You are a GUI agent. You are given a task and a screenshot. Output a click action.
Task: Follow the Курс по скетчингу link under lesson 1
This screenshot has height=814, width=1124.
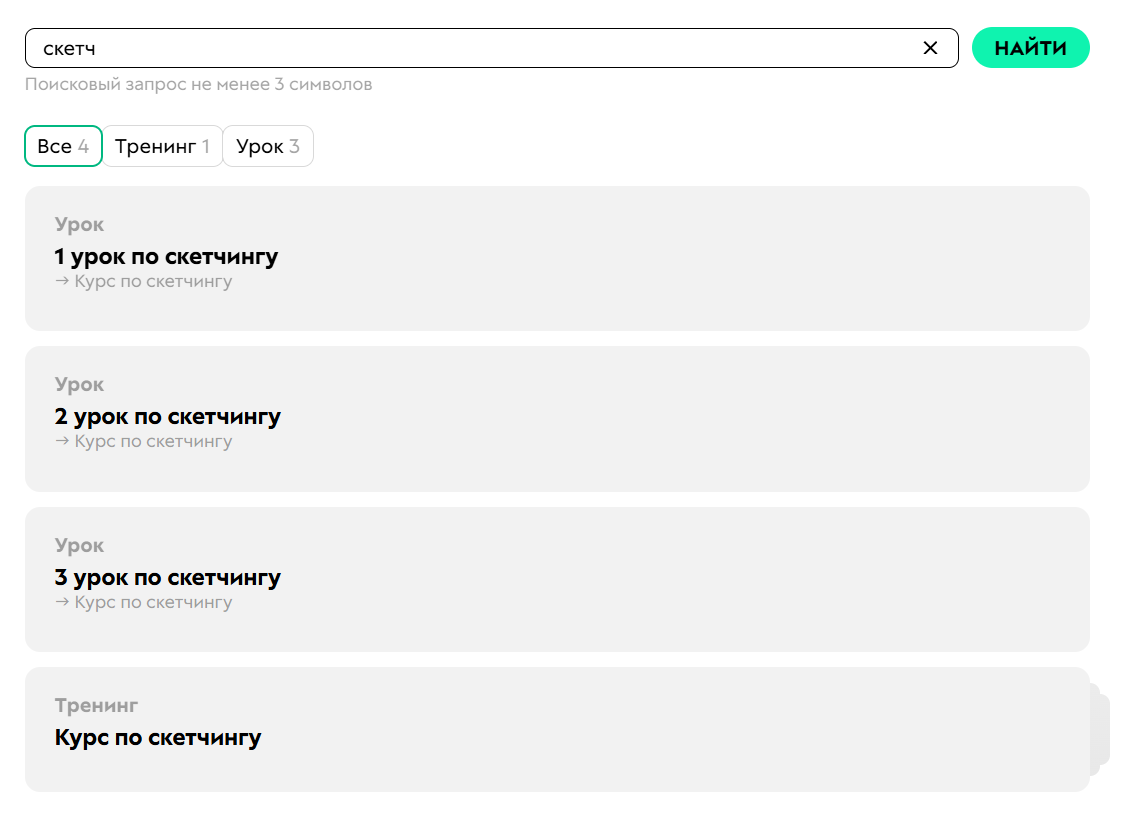point(153,282)
